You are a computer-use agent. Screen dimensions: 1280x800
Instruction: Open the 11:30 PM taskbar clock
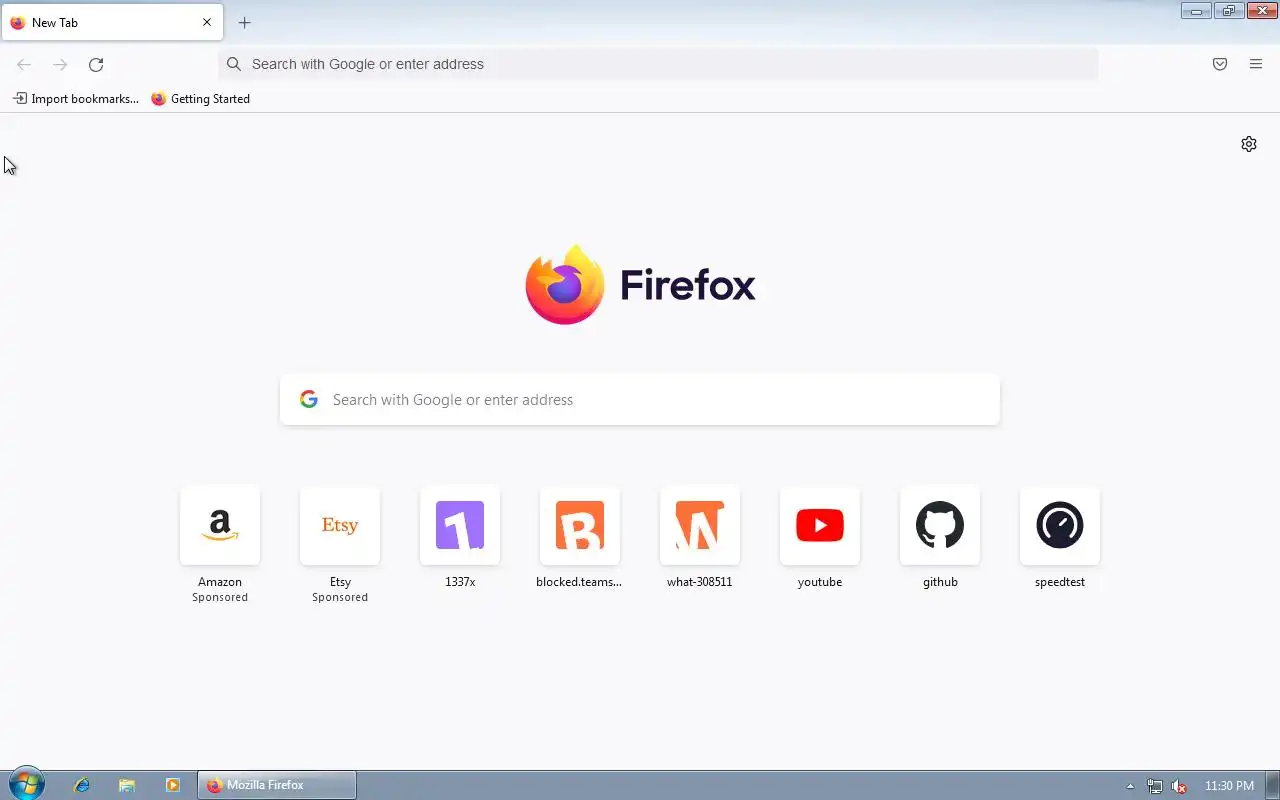click(x=1229, y=786)
